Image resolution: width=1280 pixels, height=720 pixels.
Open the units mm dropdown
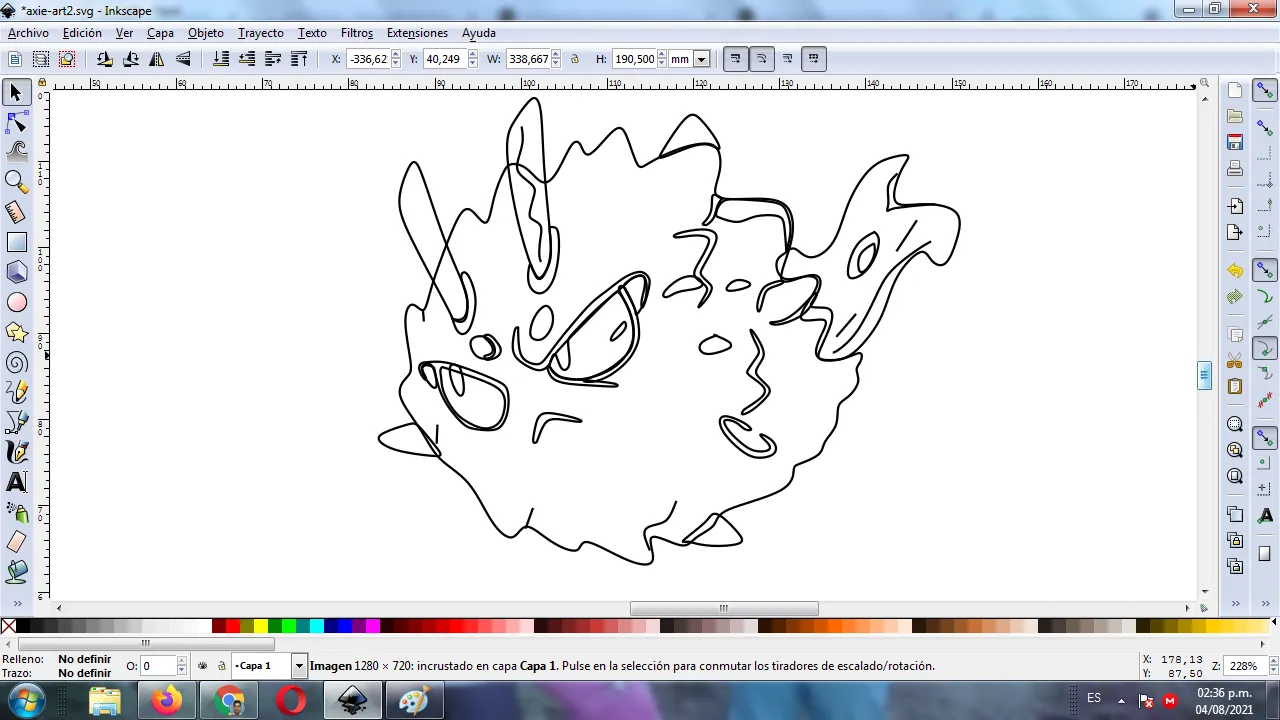coord(690,59)
